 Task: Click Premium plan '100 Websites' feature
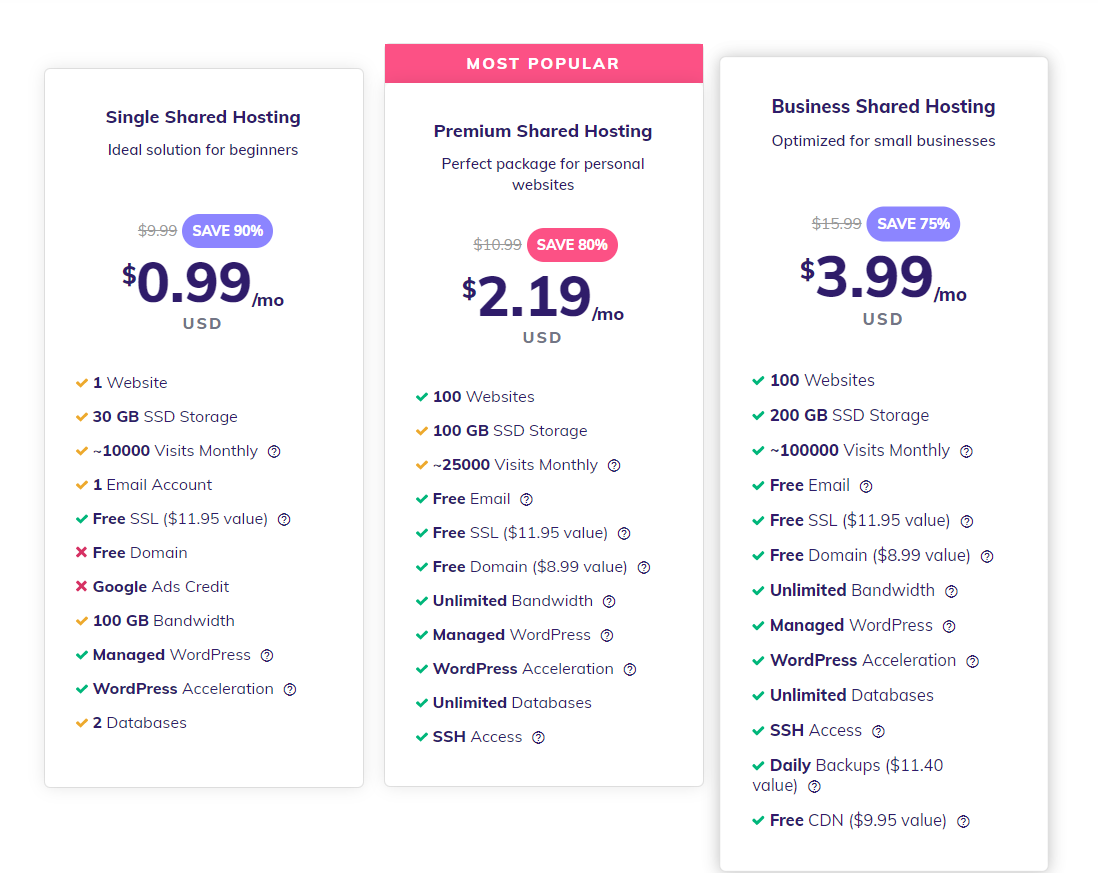click(x=483, y=397)
